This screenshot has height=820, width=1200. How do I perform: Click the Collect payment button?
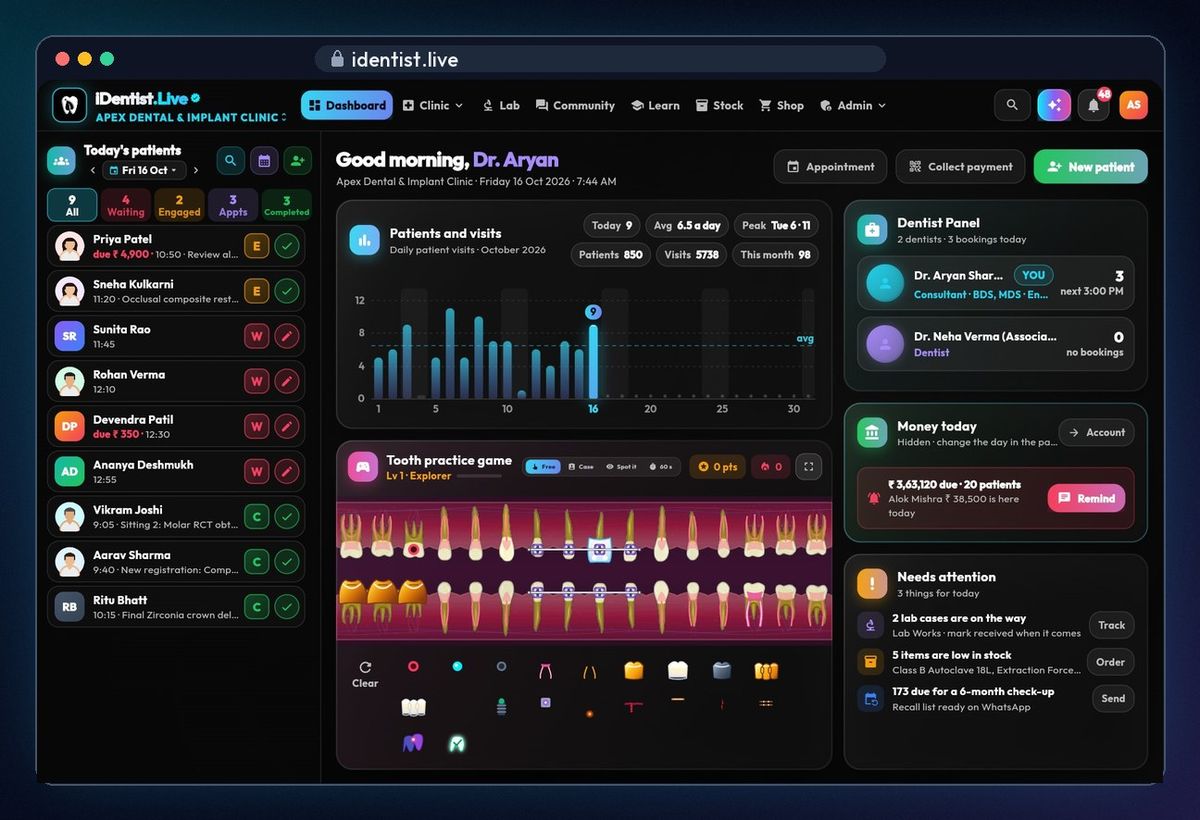(961, 167)
